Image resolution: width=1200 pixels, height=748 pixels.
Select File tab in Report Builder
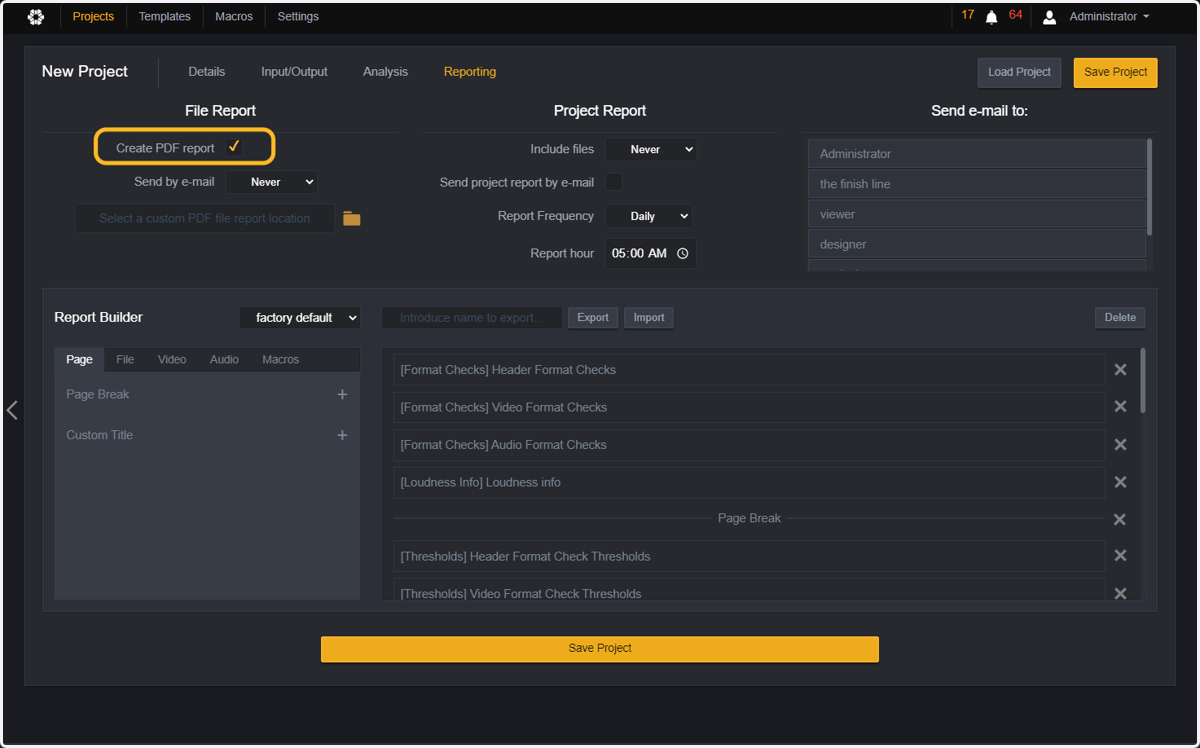point(125,360)
